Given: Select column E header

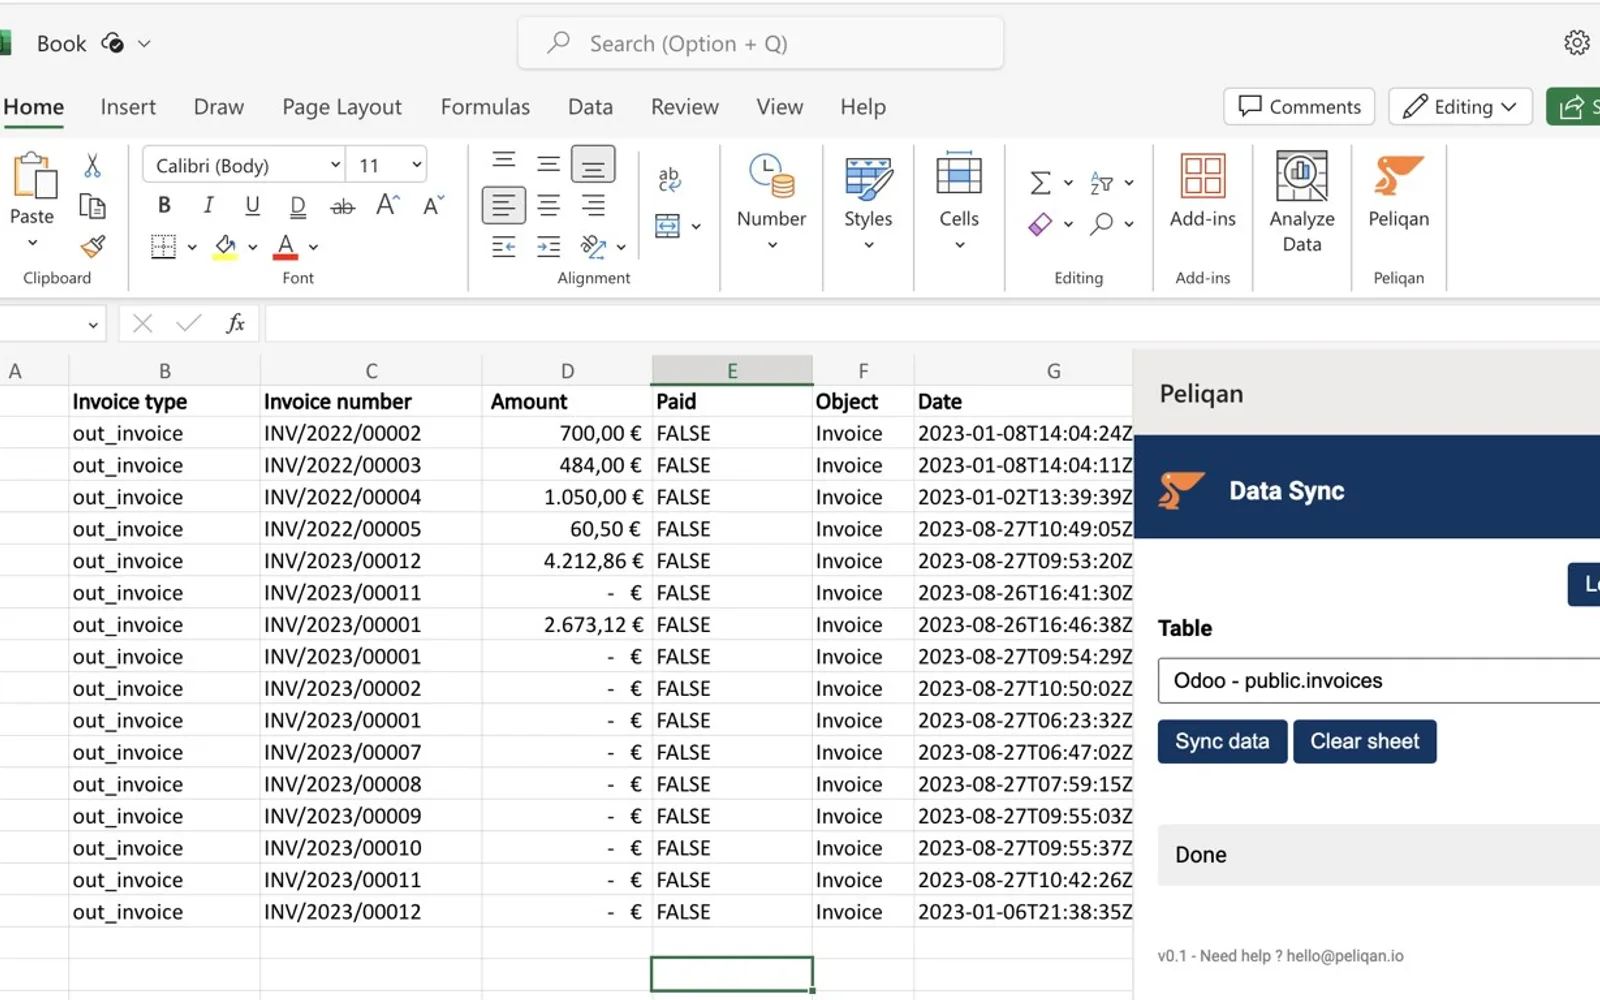Looking at the screenshot, I should (732, 370).
